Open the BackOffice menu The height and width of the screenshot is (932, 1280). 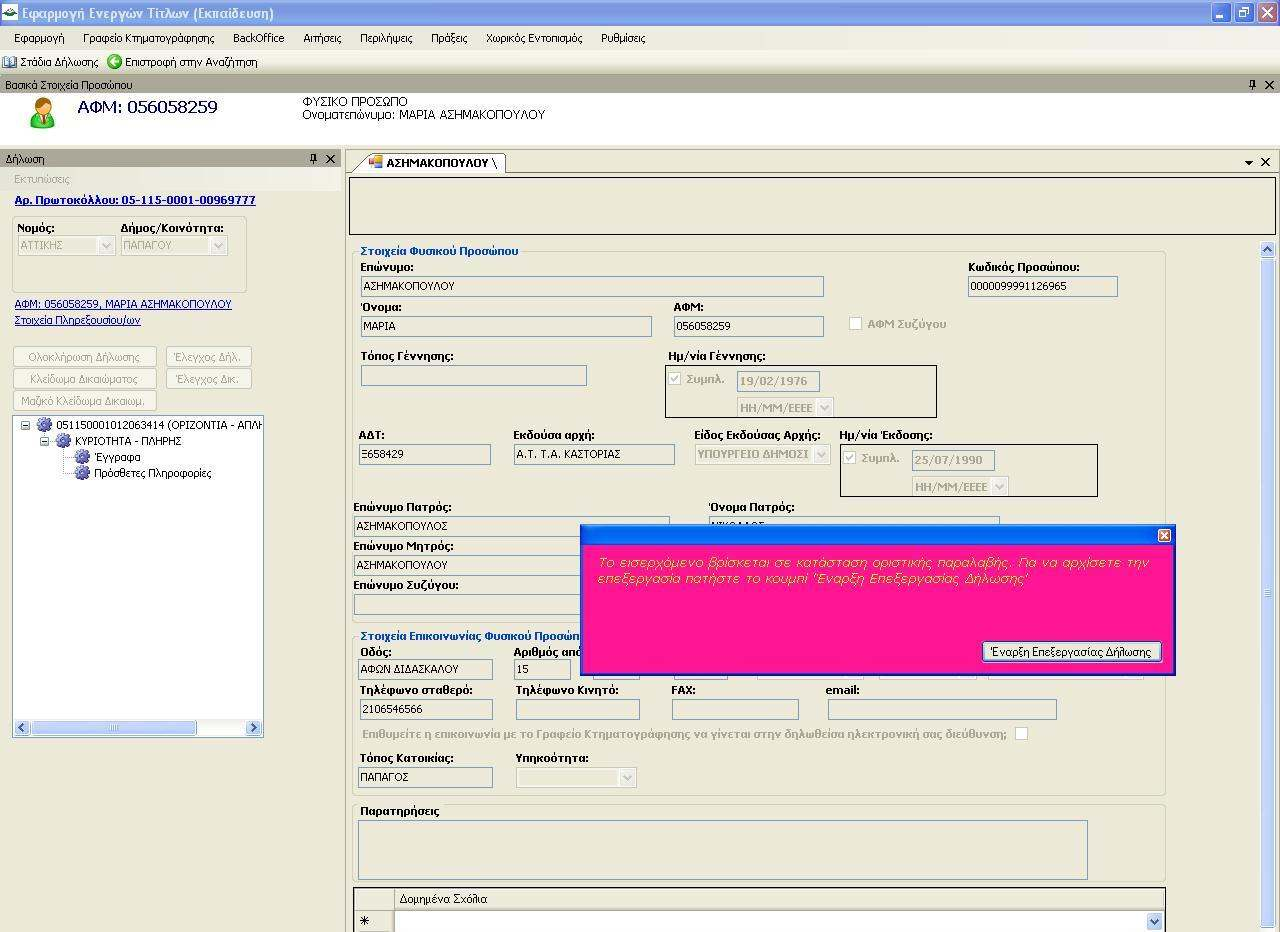tap(258, 38)
